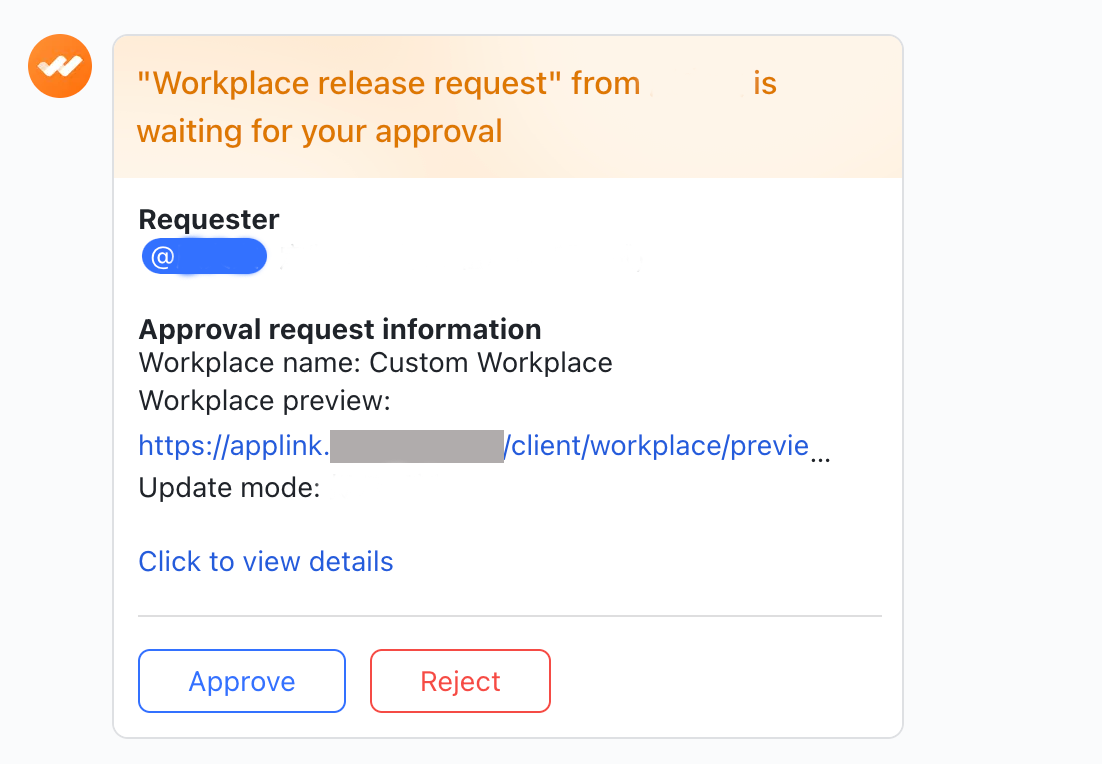Screen dimensions: 1102x764
Task: Click the Approval request information heading
Action: 339,329
